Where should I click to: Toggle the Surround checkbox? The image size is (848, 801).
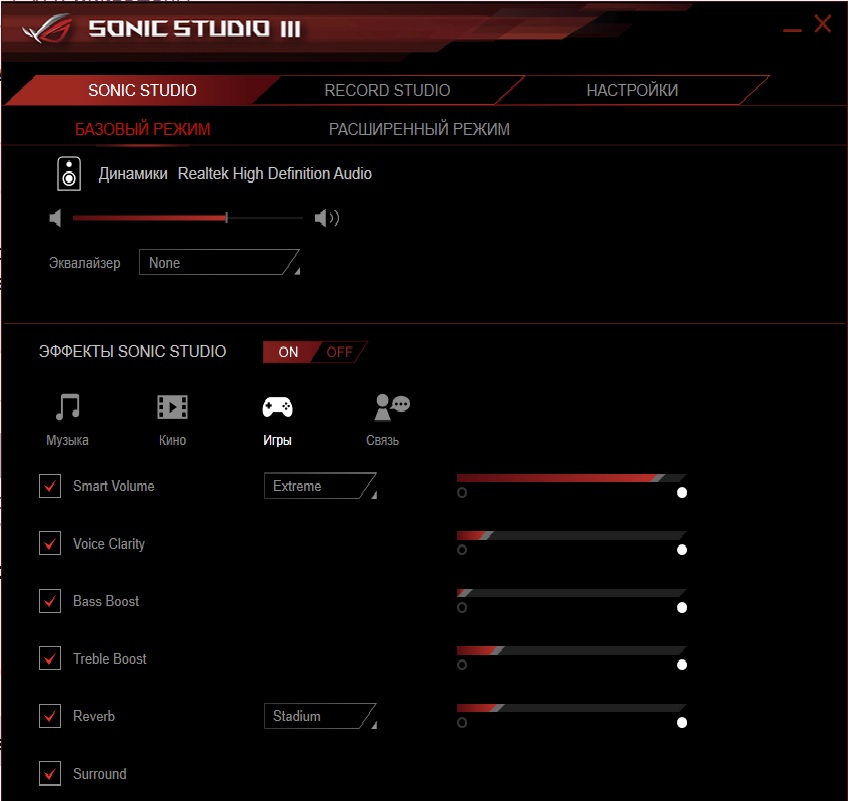click(x=50, y=773)
